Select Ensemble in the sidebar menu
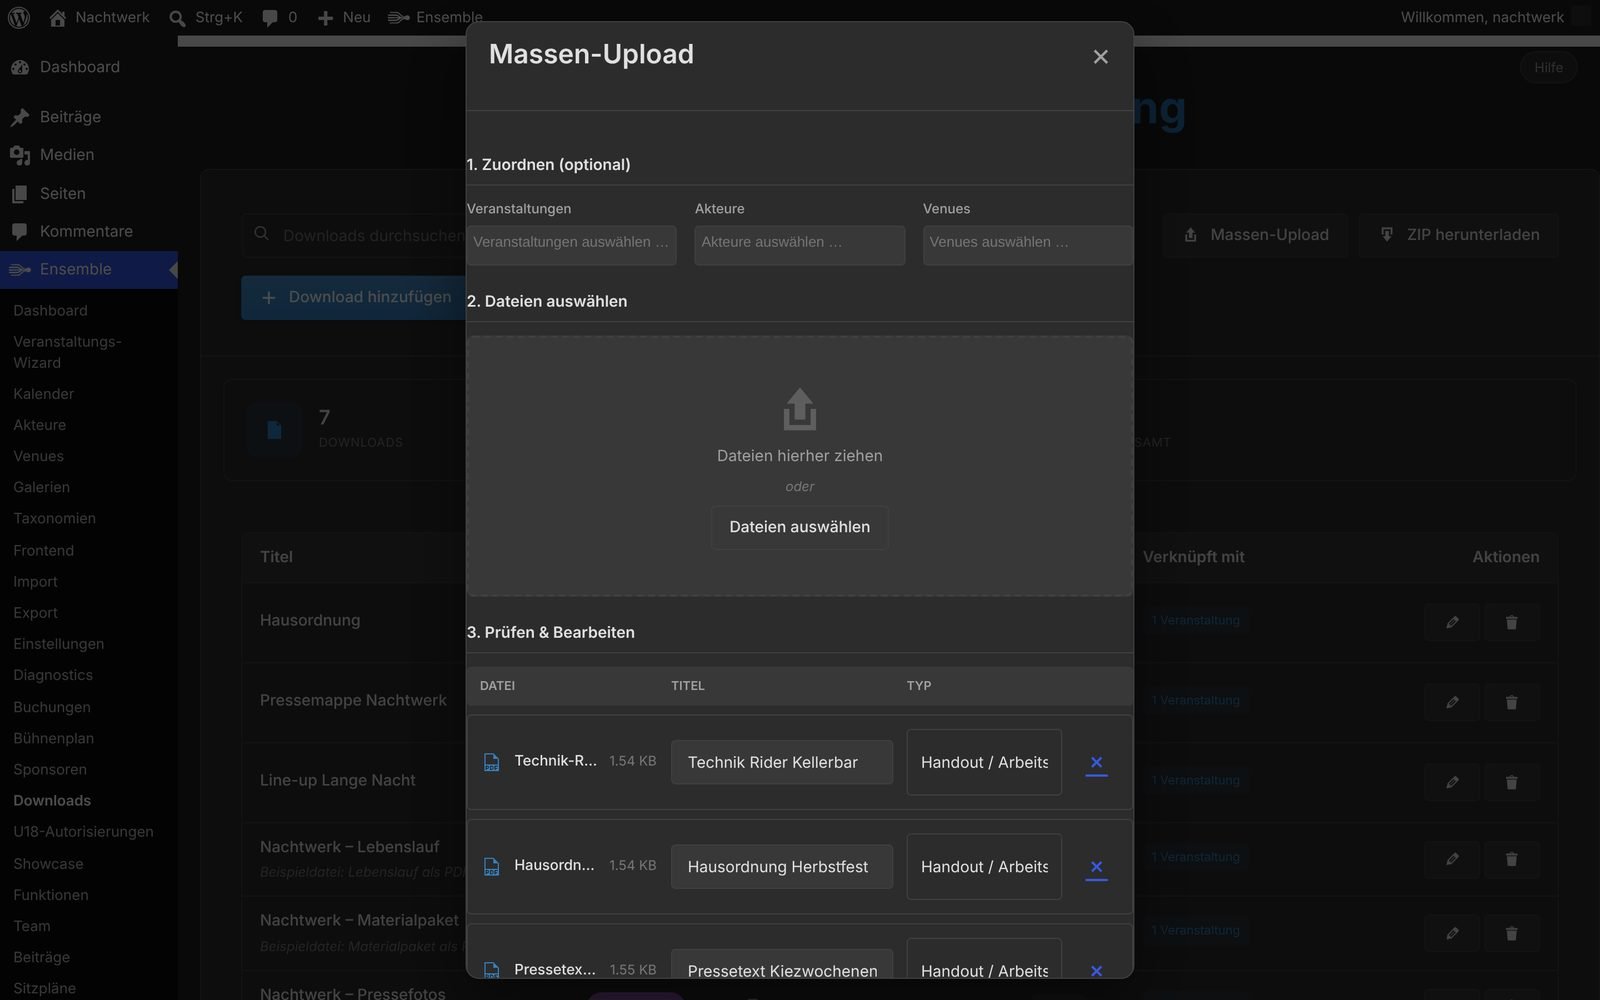Image resolution: width=1600 pixels, height=1000 pixels. click(89, 270)
